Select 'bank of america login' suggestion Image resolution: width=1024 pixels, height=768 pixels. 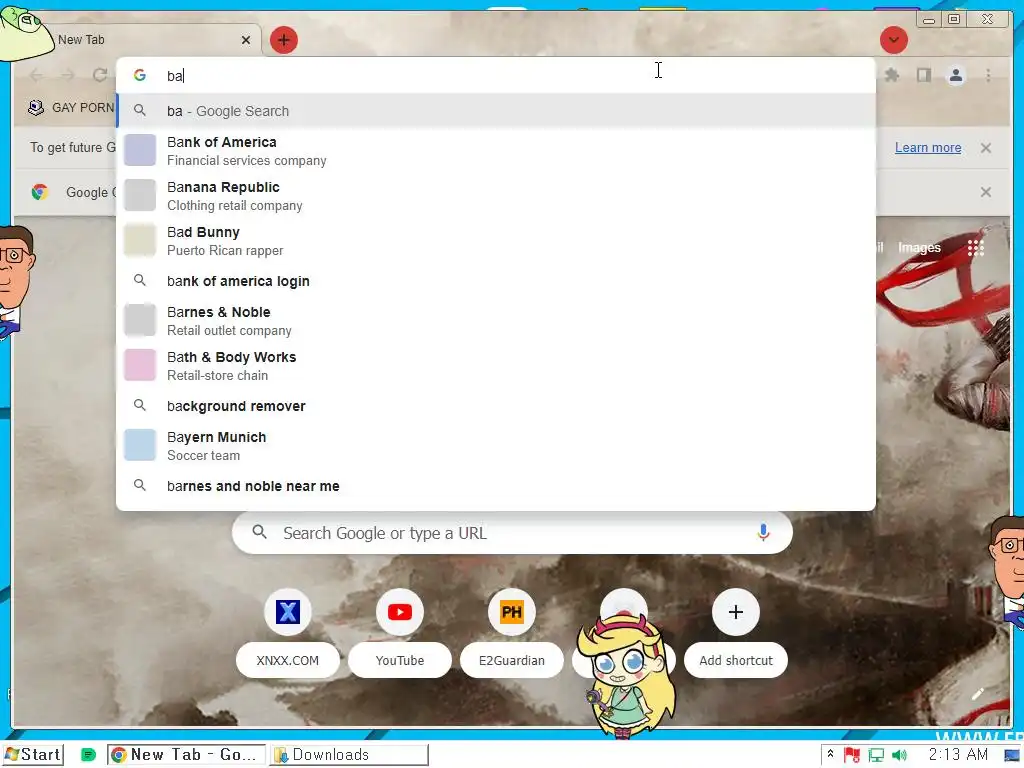tap(496, 281)
